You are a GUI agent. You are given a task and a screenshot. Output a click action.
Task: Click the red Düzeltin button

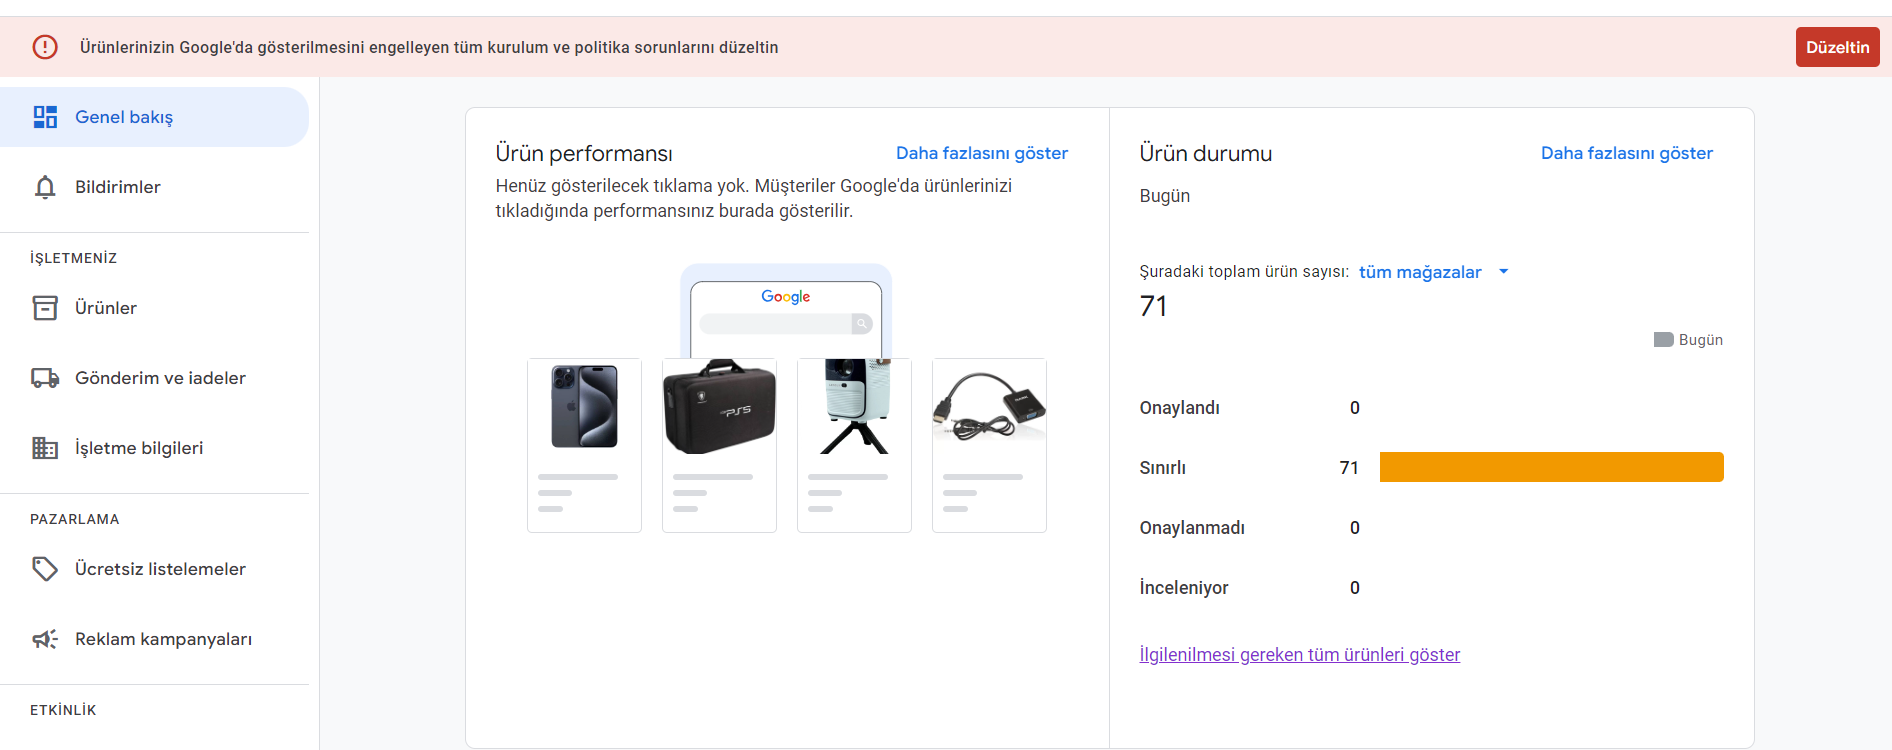[1837, 47]
